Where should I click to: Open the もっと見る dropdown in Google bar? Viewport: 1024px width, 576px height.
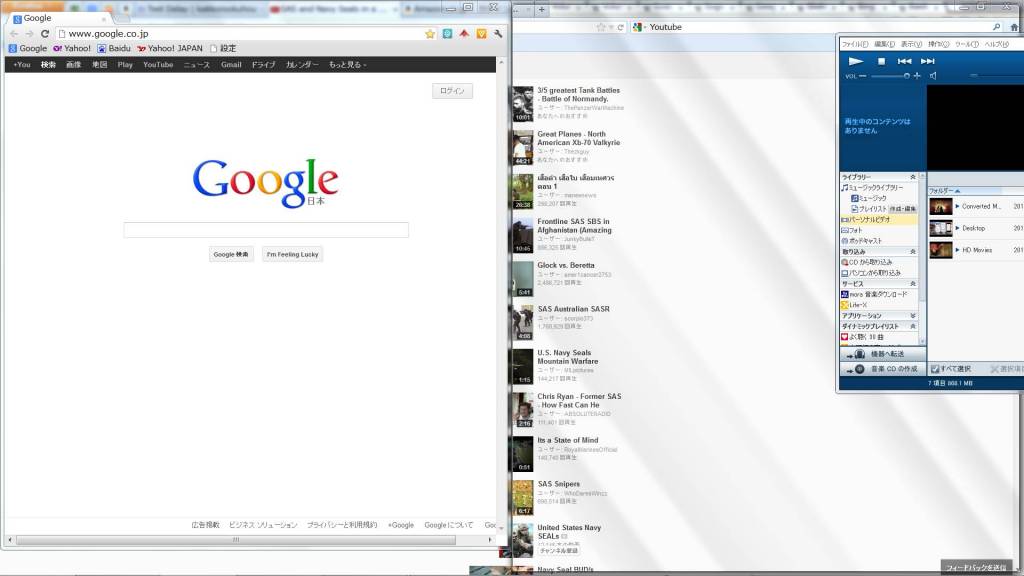tap(347, 65)
